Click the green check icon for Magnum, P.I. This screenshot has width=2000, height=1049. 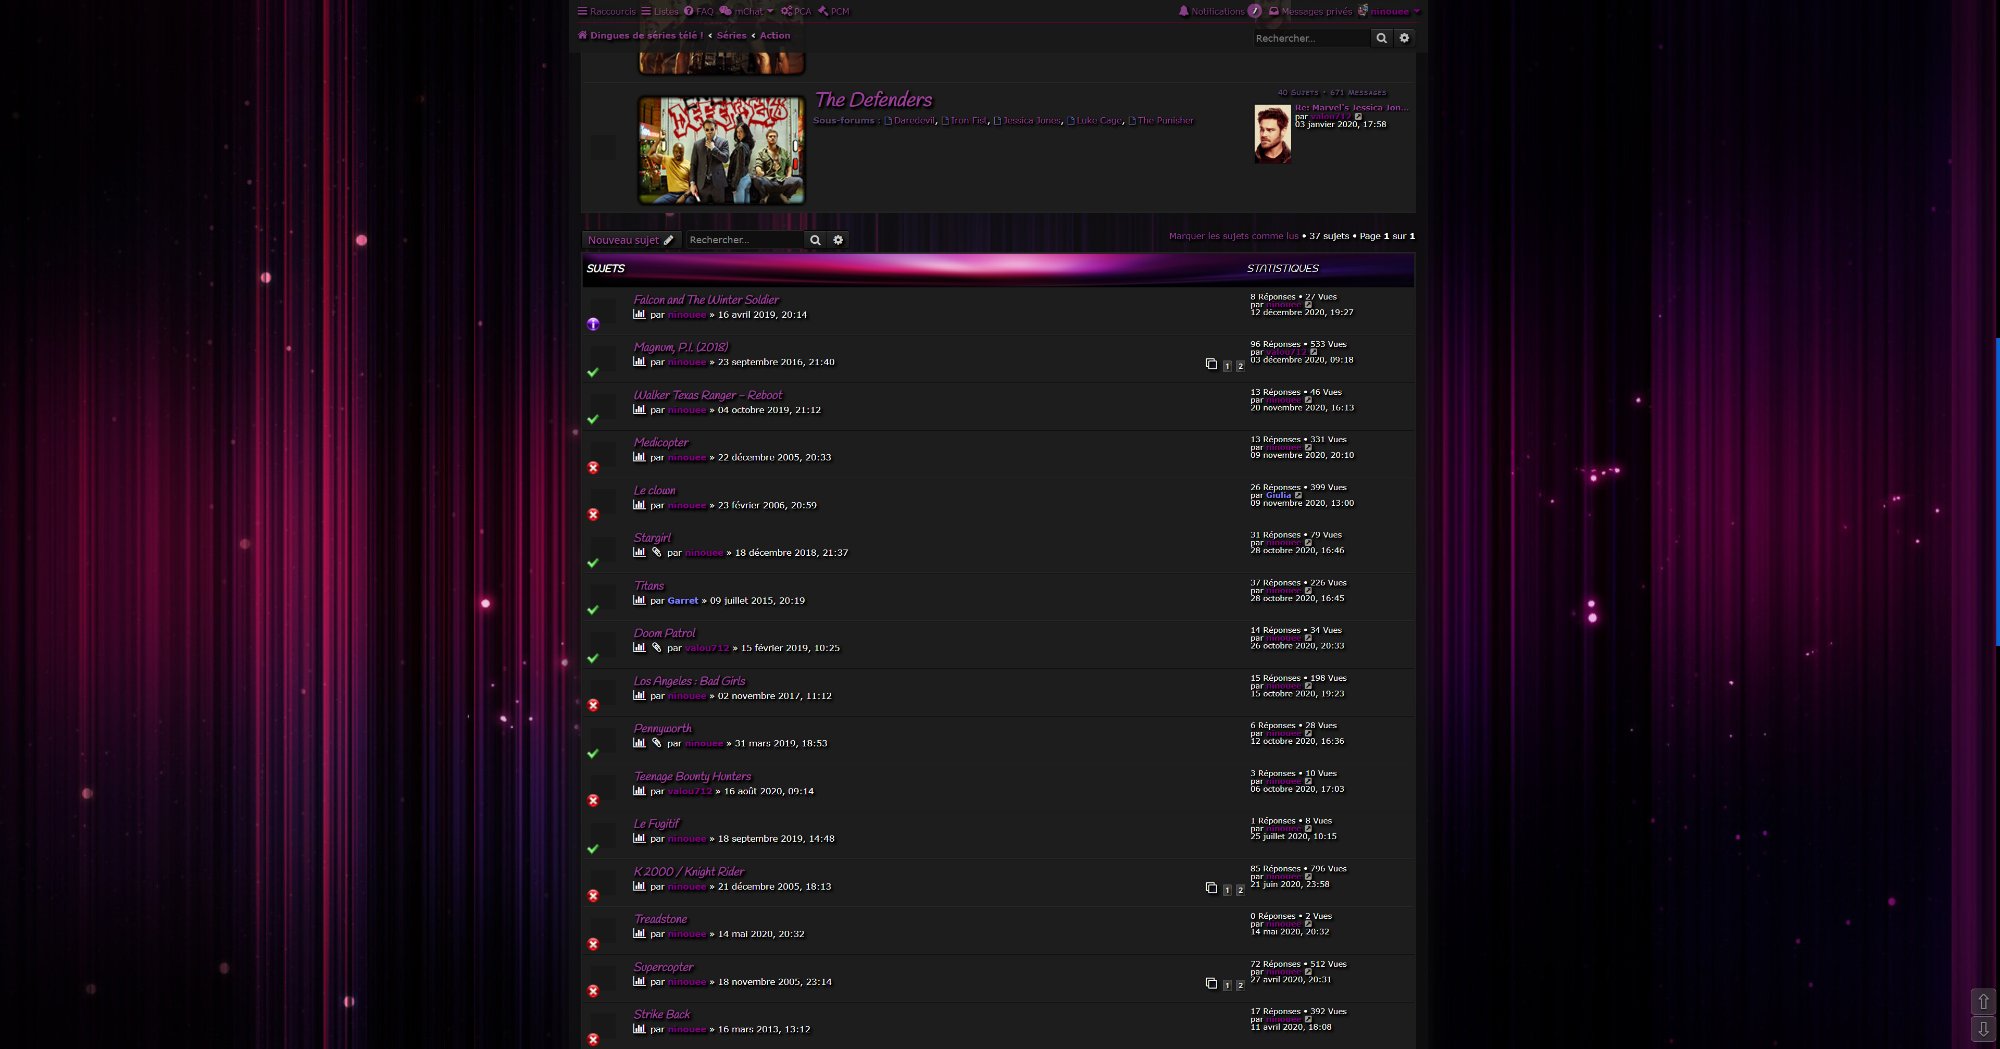593,372
